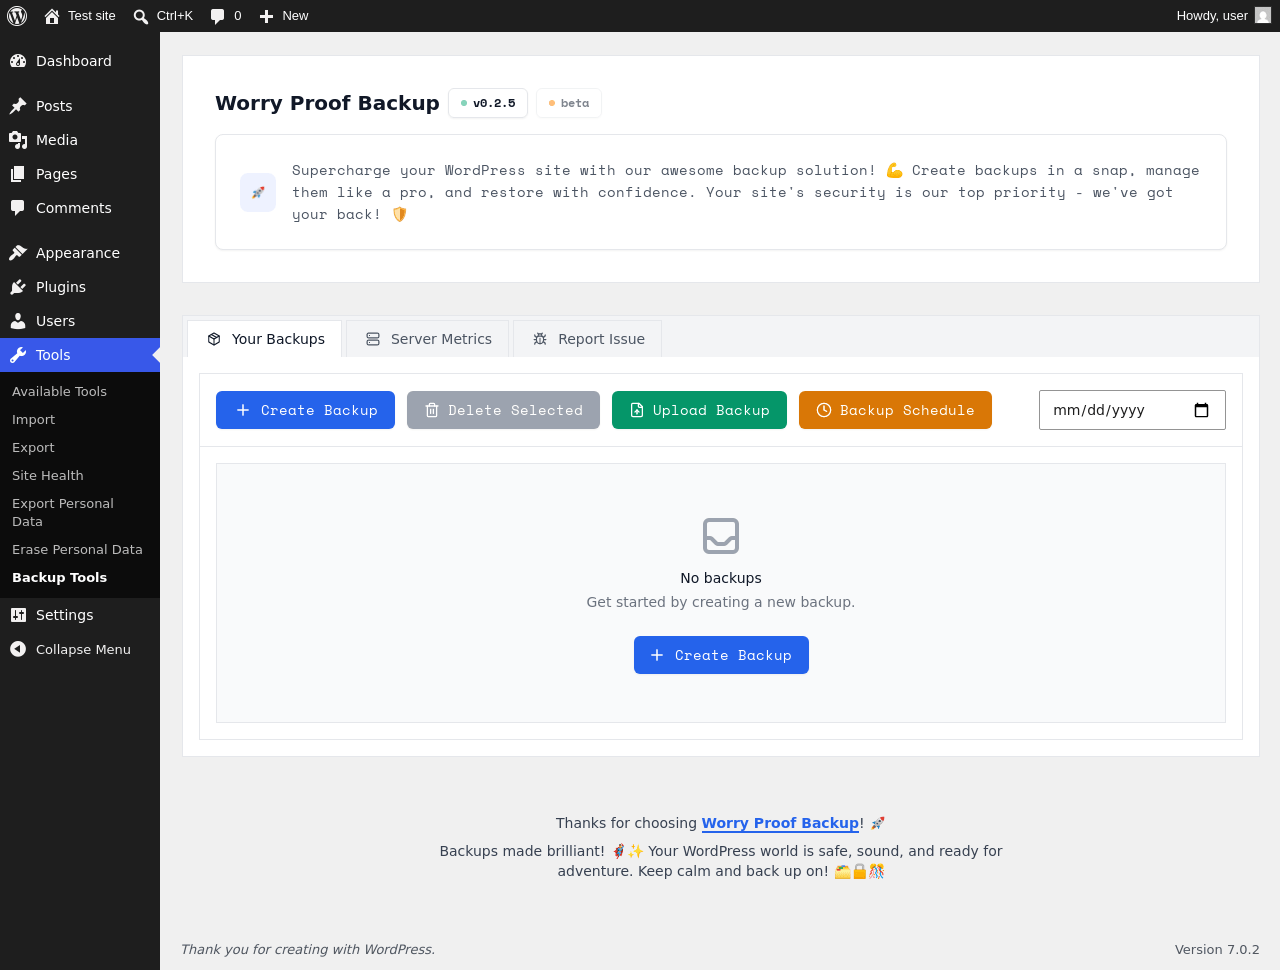
Task: Click the bug icon on Report Issue tab
Action: point(540,339)
